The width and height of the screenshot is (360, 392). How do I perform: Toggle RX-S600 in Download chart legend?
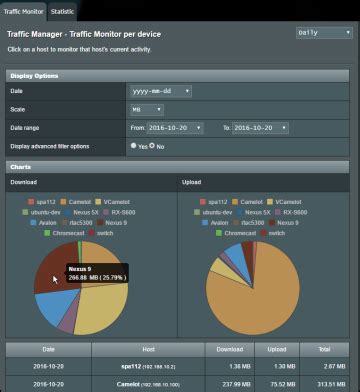(x=119, y=212)
